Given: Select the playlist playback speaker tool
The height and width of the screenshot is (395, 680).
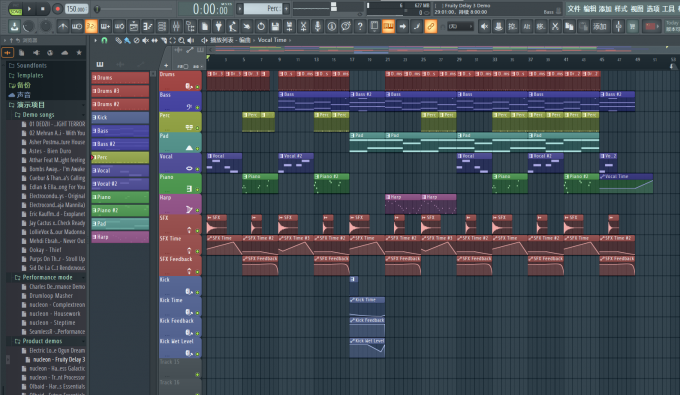Looking at the screenshot, I should click(x=190, y=40).
